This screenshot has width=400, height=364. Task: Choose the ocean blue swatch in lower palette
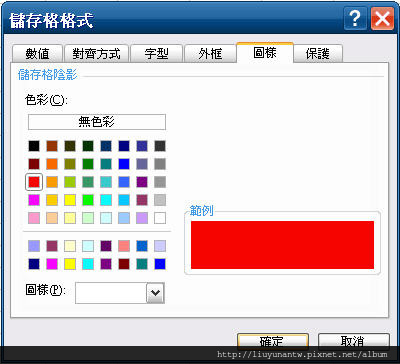(x=142, y=246)
